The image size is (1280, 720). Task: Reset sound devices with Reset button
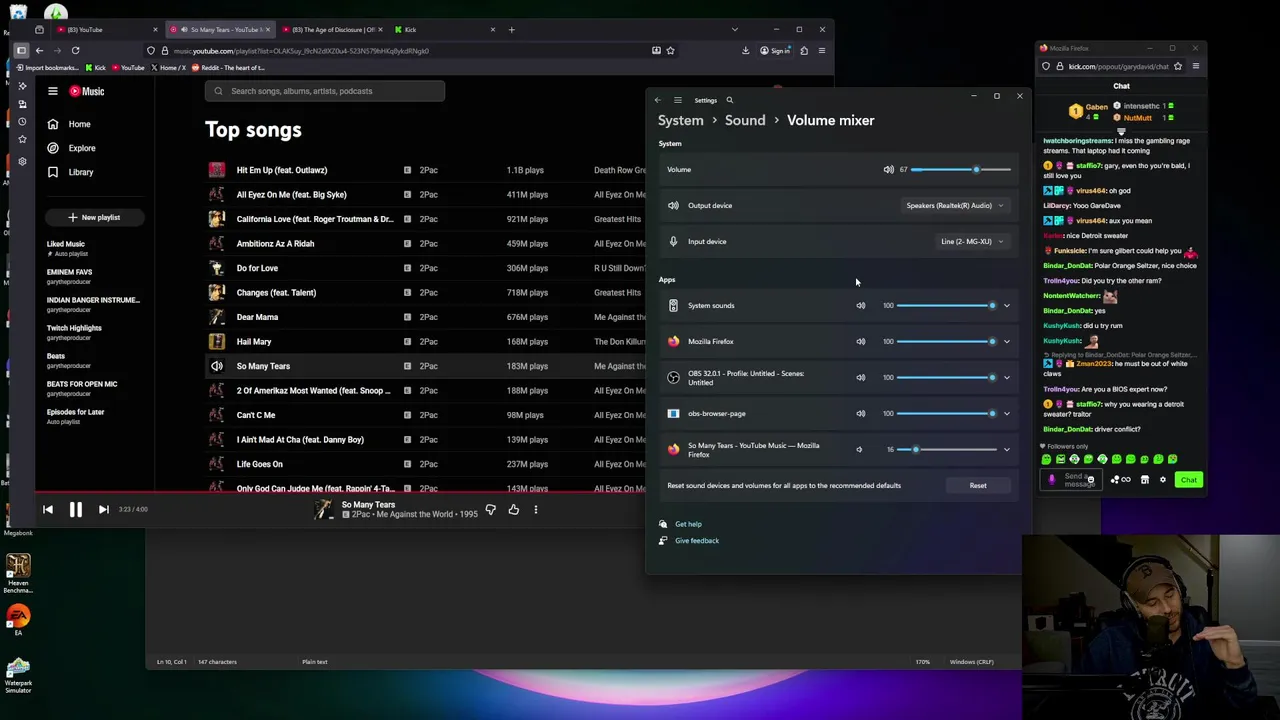[x=978, y=486]
